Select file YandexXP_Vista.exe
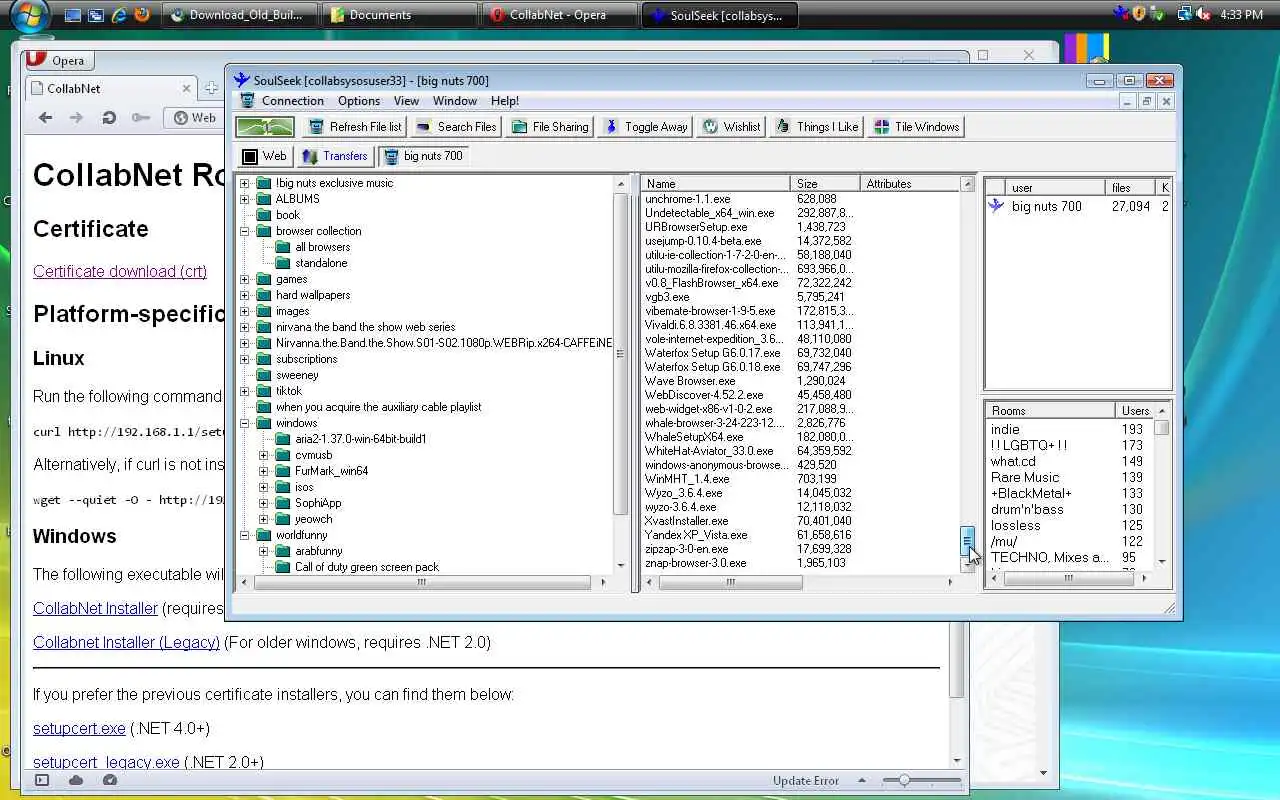The width and height of the screenshot is (1280, 800). pyautogui.click(x=696, y=535)
